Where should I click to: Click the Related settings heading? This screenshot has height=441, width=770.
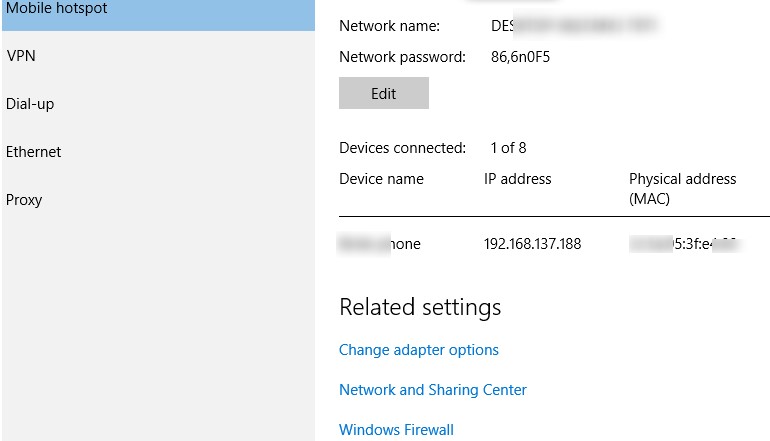[420, 307]
